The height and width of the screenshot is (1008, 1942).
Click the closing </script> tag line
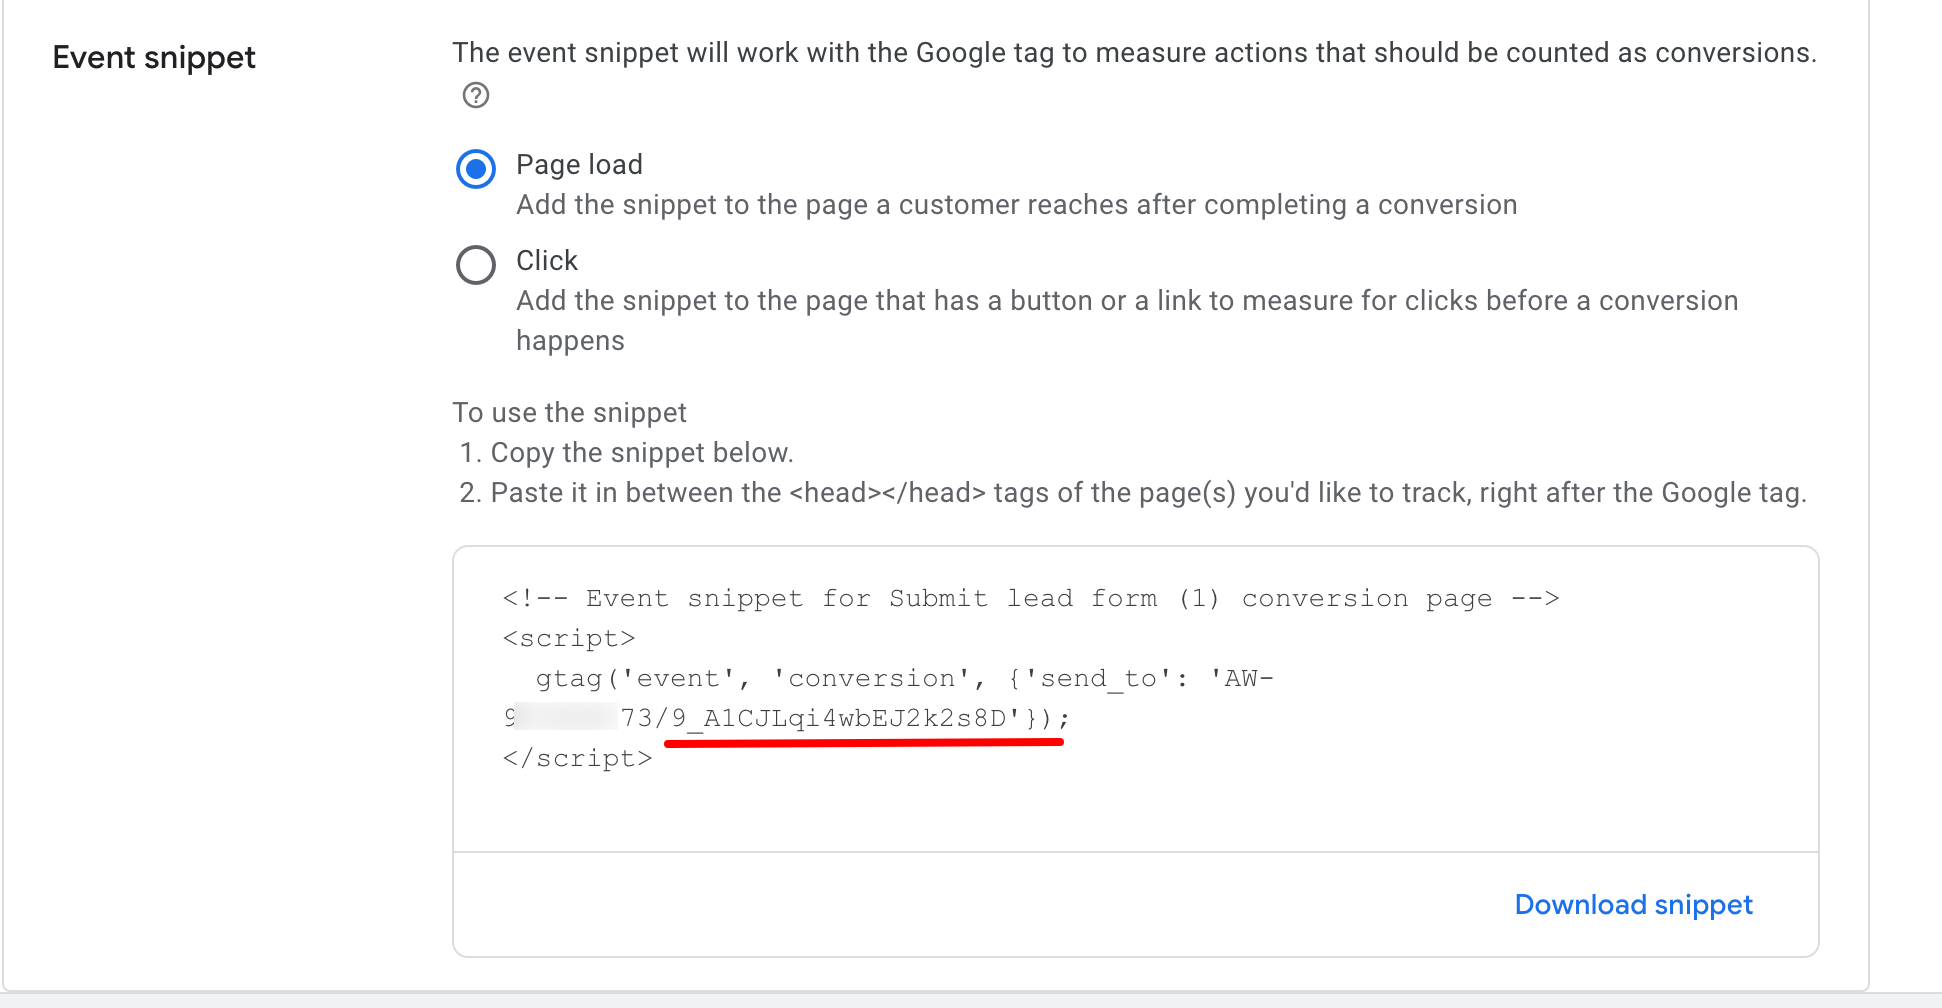[x=577, y=759]
